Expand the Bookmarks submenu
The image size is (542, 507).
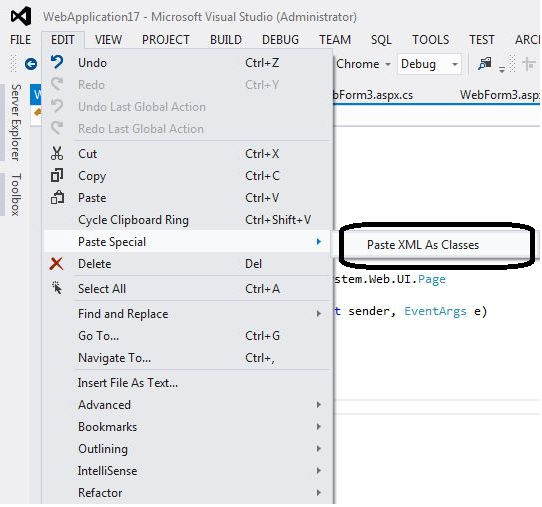click(187, 427)
